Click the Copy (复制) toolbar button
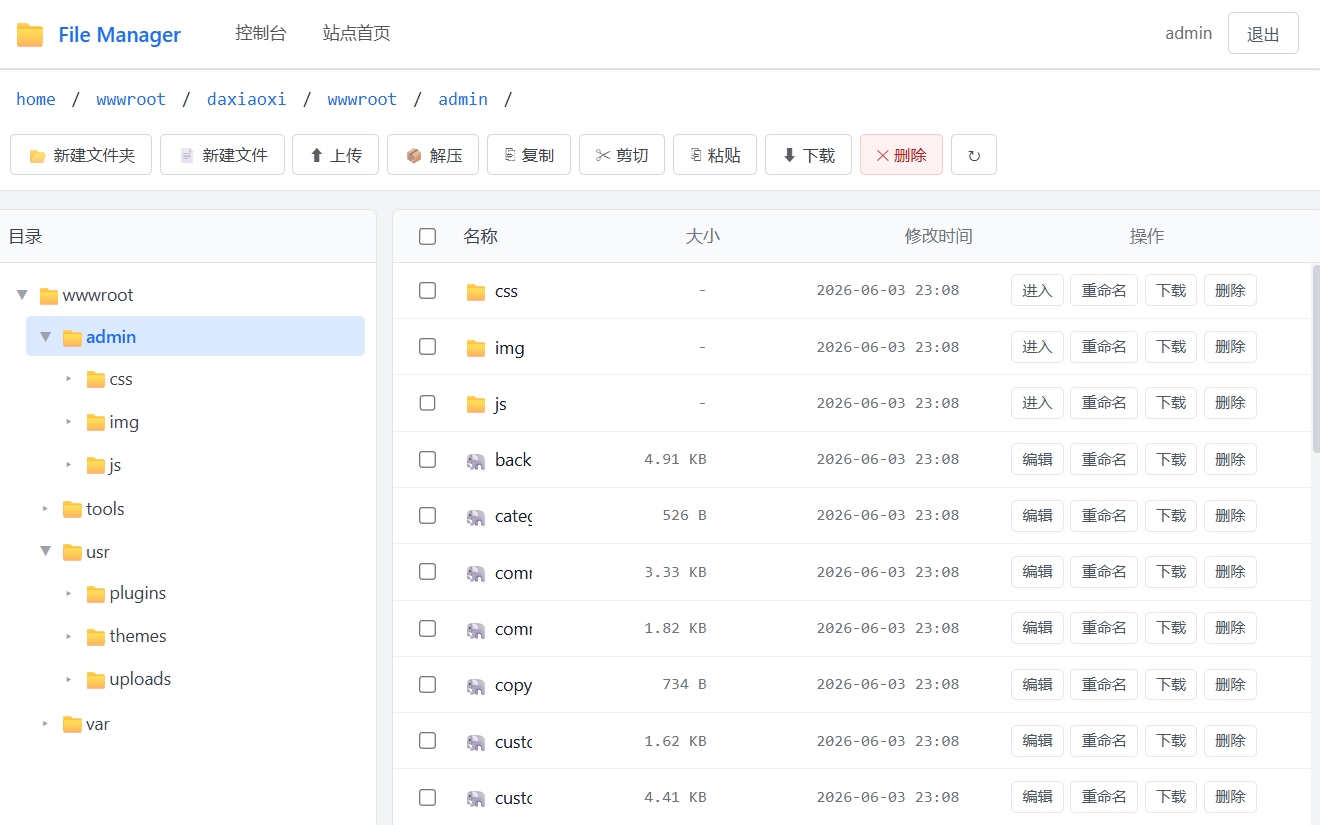 pyautogui.click(x=529, y=155)
